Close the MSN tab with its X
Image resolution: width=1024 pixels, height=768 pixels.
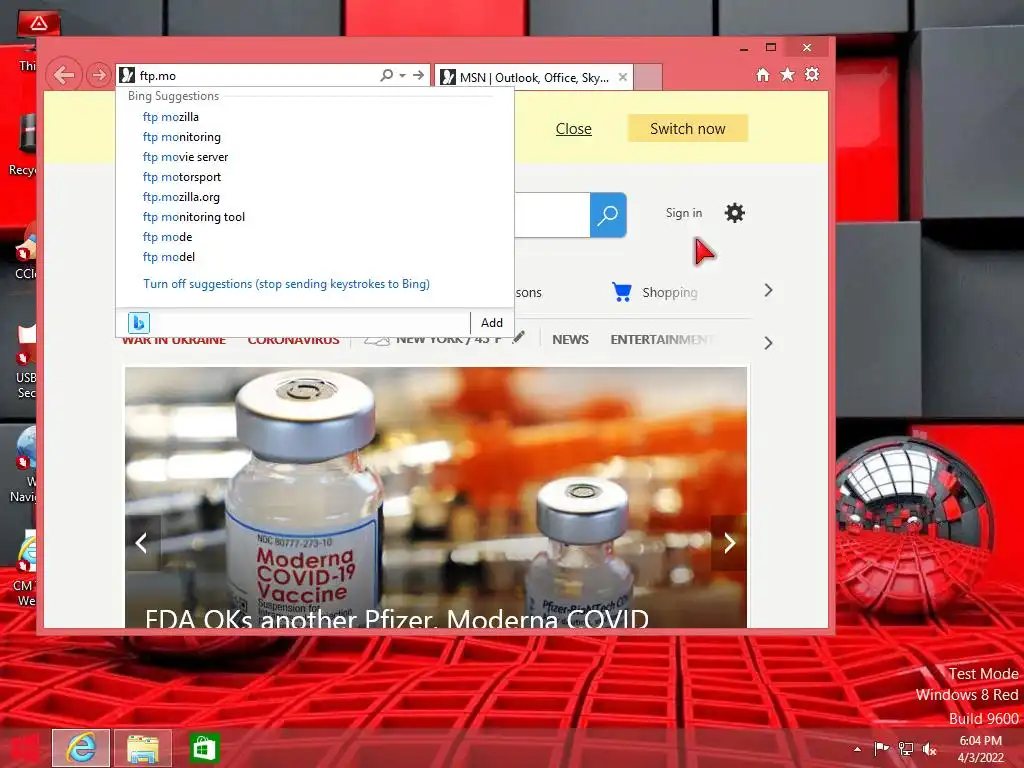623,77
